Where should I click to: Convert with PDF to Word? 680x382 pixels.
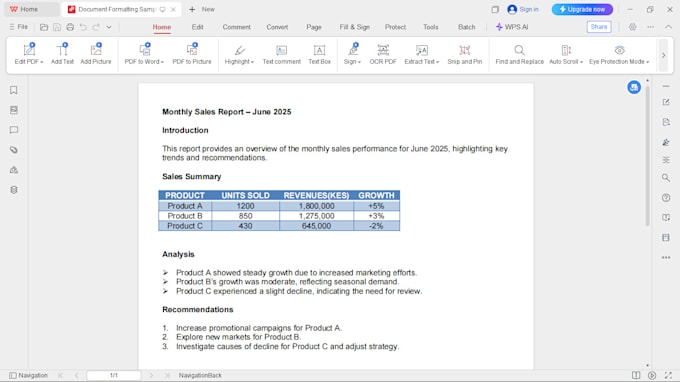click(x=144, y=54)
